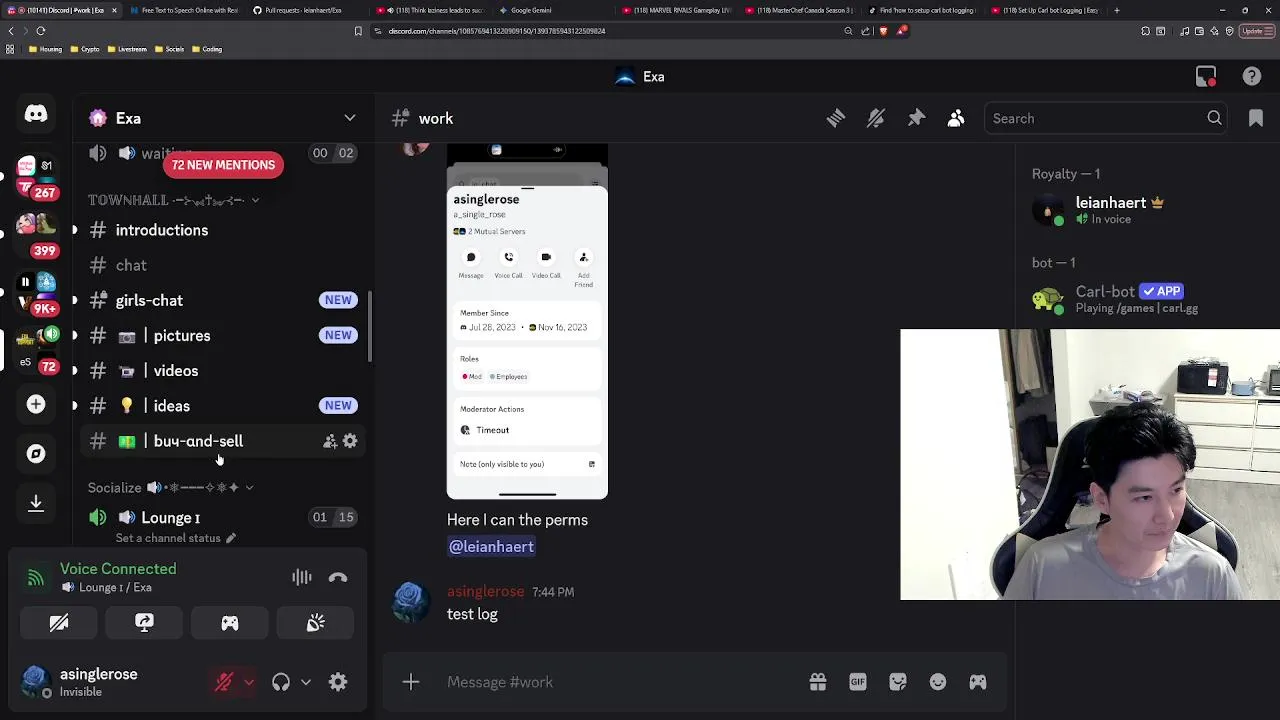Open asinglerose message avatar
This screenshot has width=1280, height=720.
[410, 601]
